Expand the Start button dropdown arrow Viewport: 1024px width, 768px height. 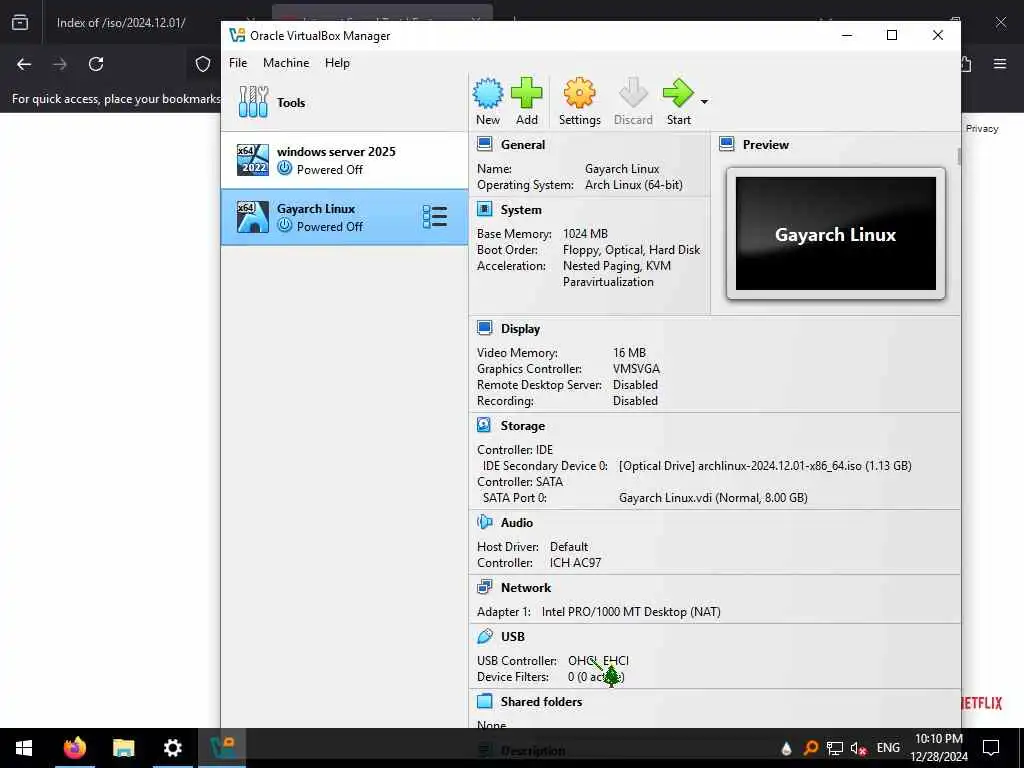pos(704,102)
